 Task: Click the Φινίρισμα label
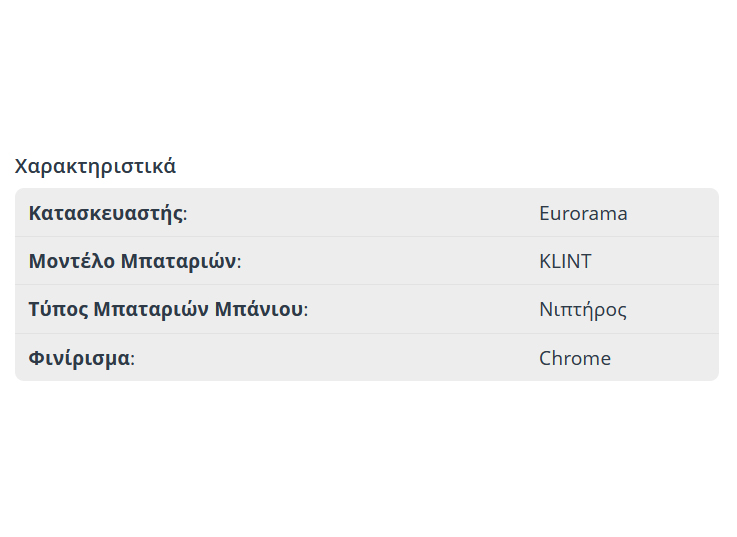pos(80,358)
